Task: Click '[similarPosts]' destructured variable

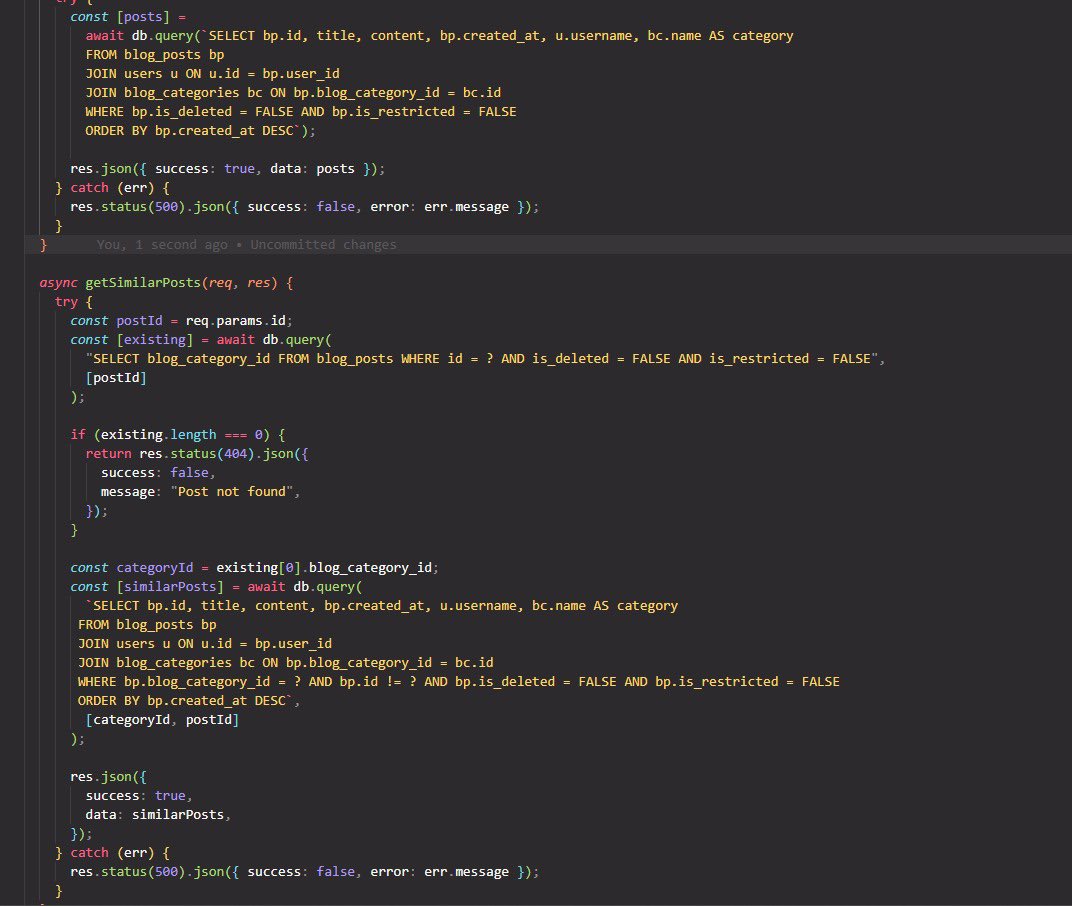Action: click(x=170, y=587)
